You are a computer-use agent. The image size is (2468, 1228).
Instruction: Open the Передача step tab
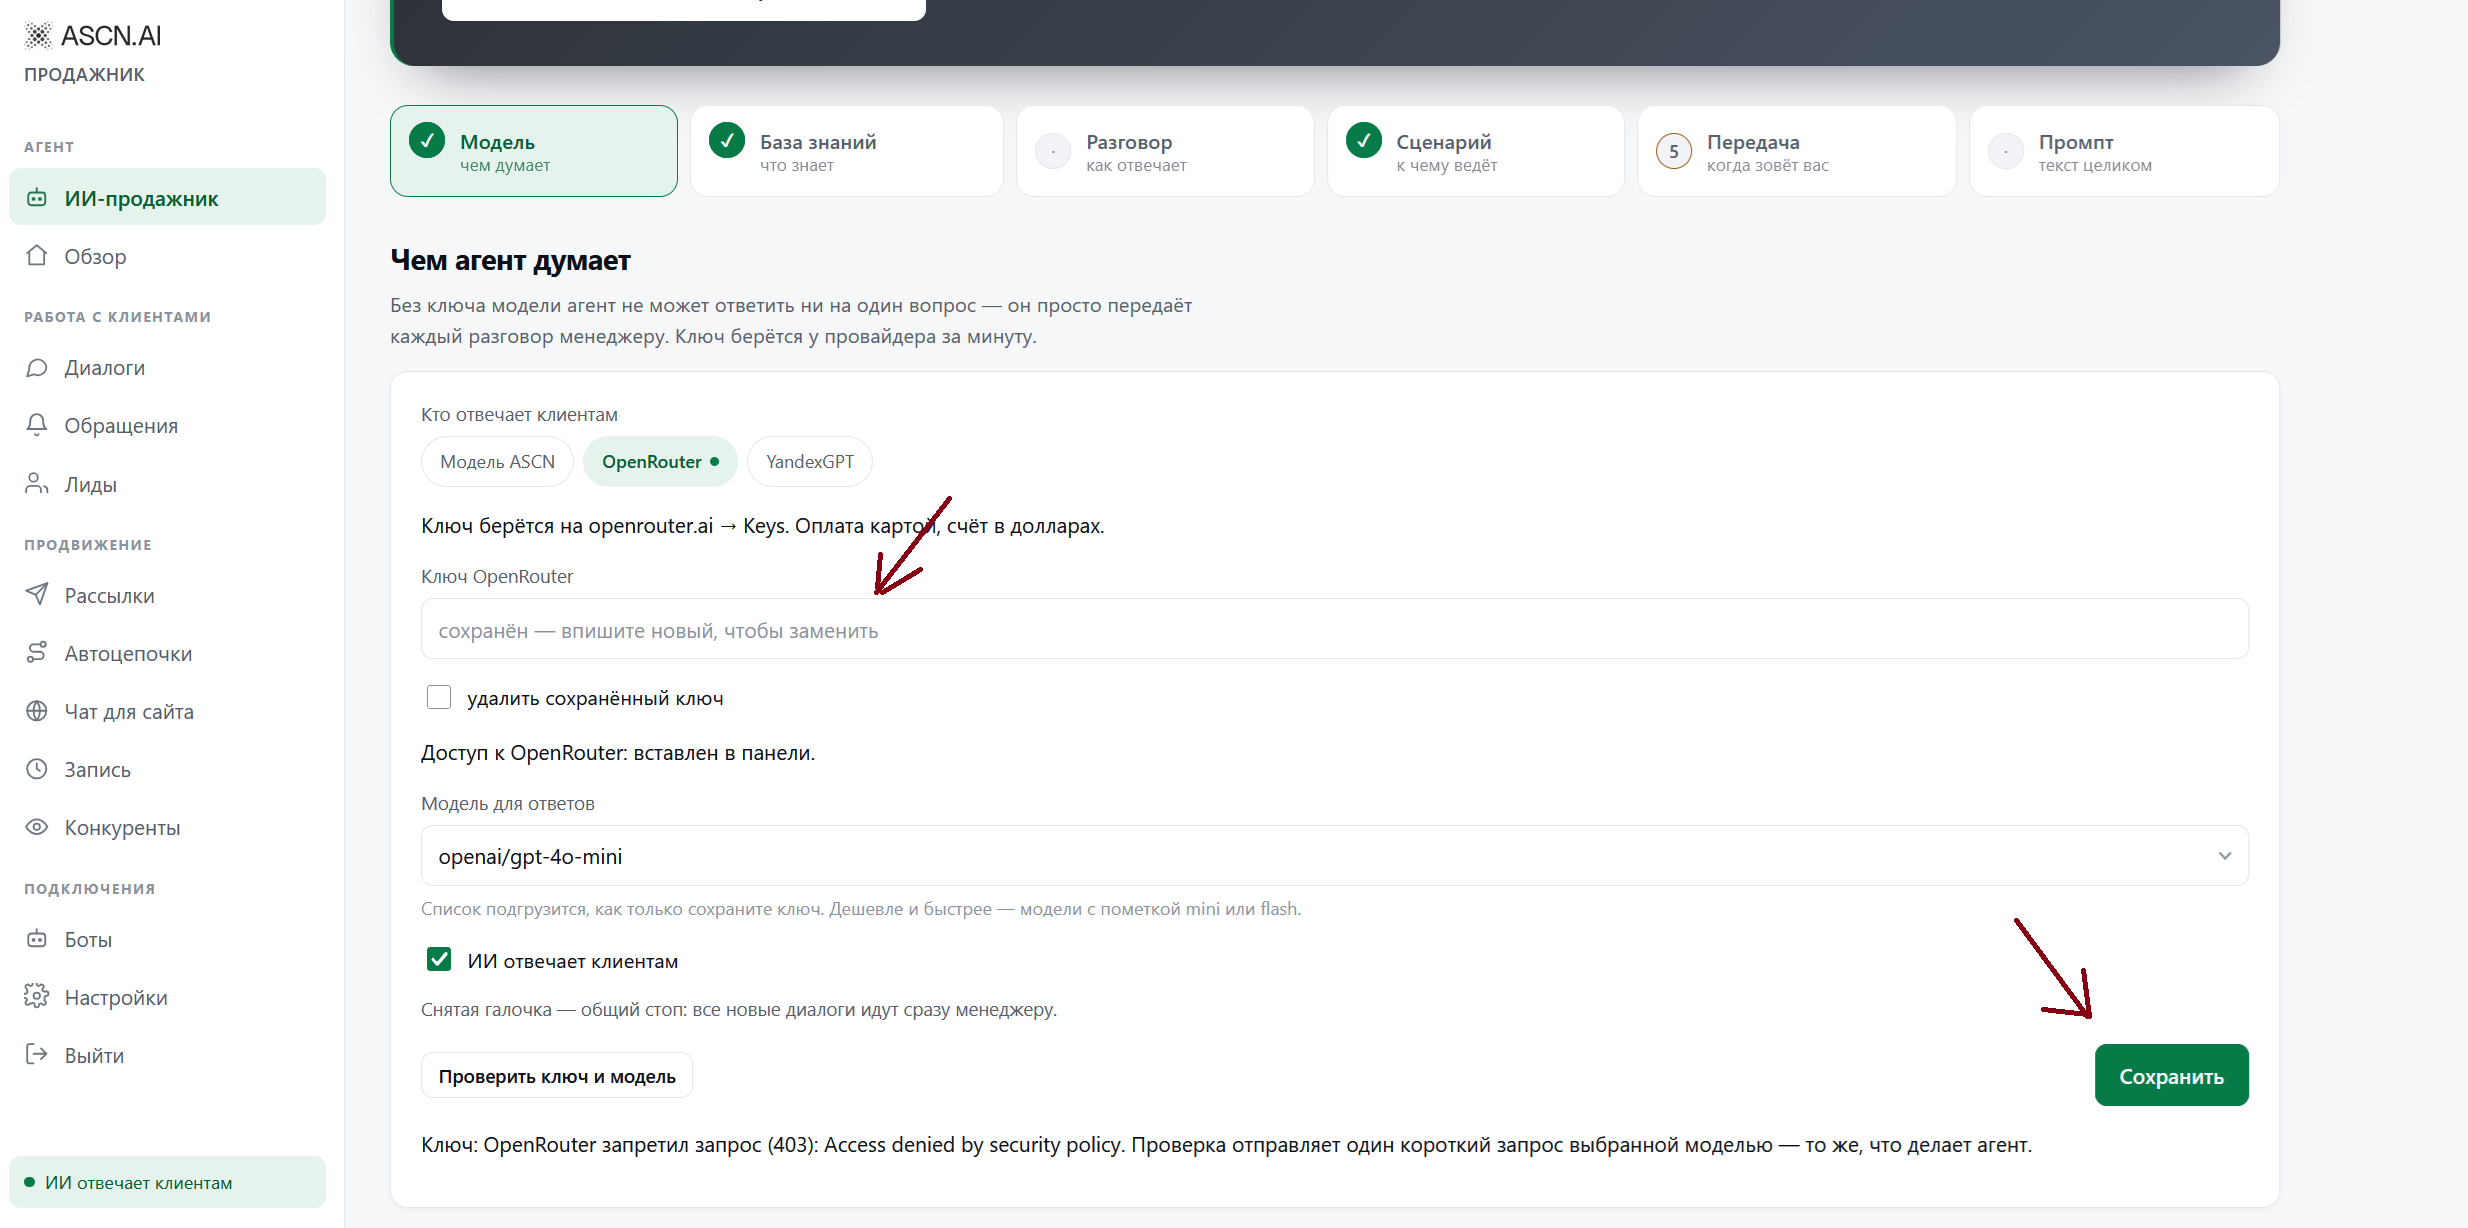(x=1797, y=151)
